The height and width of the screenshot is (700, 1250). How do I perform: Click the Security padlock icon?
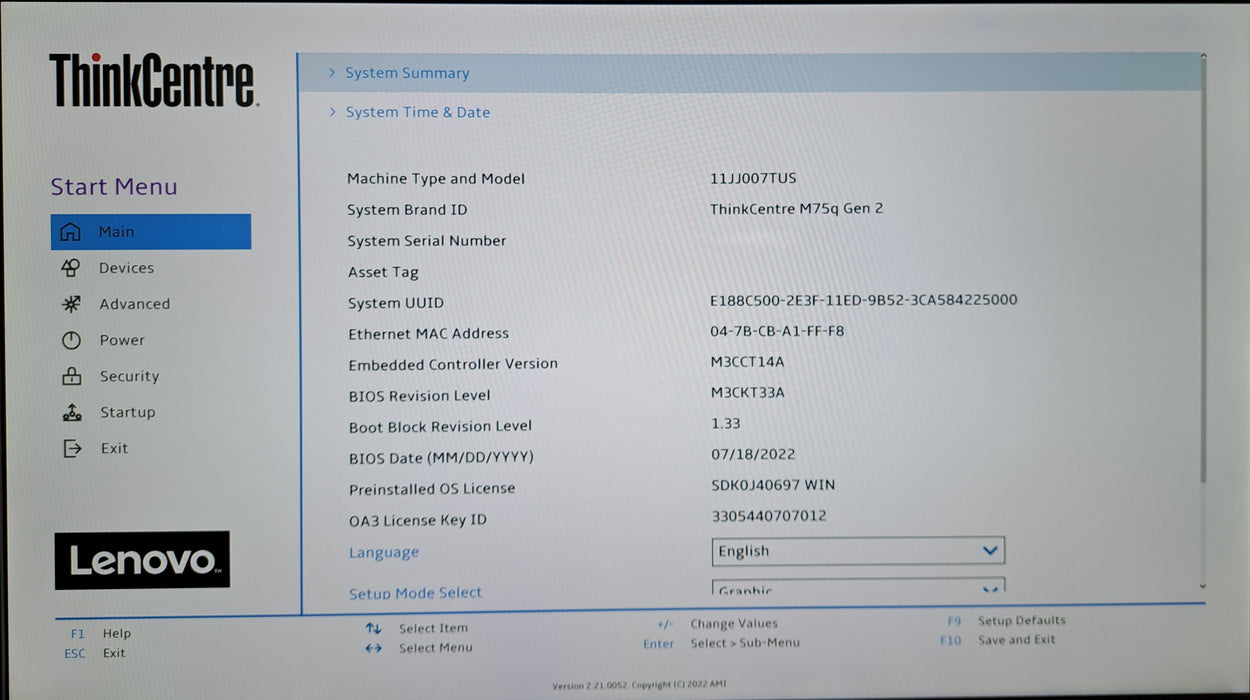coord(71,377)
